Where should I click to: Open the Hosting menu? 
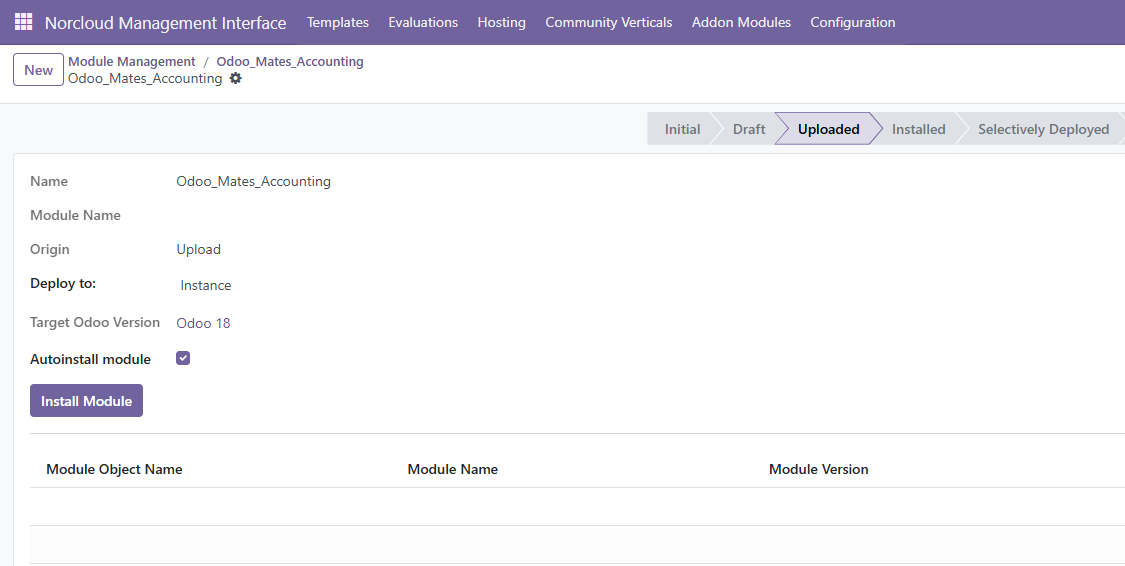(x=502, y=22)
